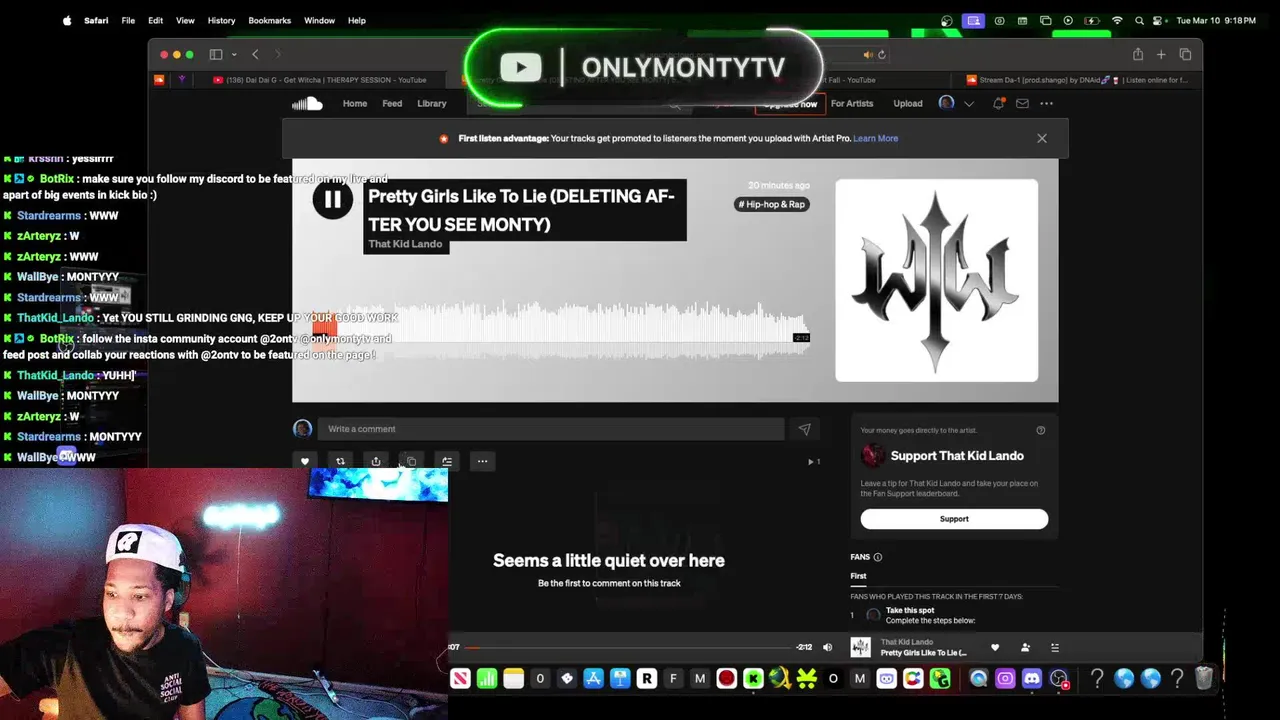This screenshot has height=720, width=1280.
Task: Open the Wi-Fi menu bar icon
Action: click(x=1117, y=20)
